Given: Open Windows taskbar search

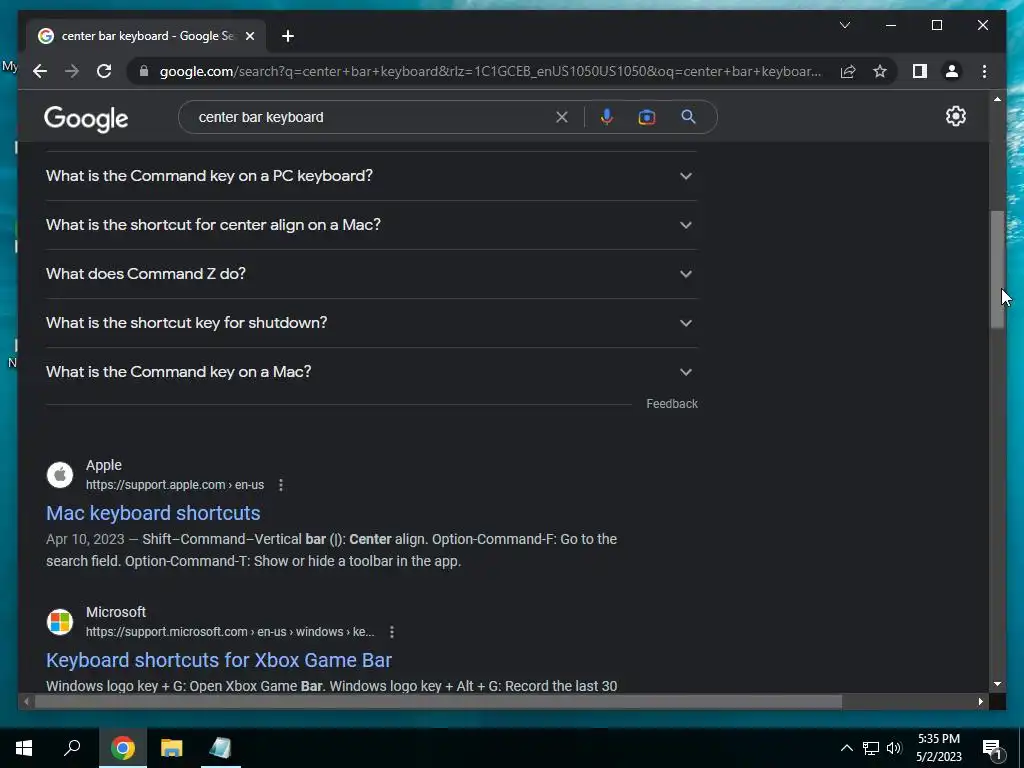Looking at the screenshot, I should pyautogui.click(x=72, y=748).
